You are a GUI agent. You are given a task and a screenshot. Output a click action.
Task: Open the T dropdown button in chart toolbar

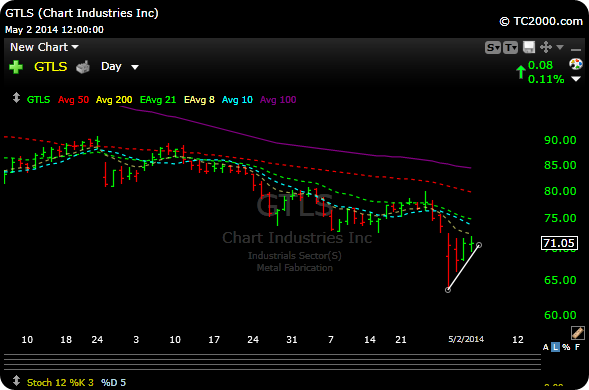click(x=510, y=47)
